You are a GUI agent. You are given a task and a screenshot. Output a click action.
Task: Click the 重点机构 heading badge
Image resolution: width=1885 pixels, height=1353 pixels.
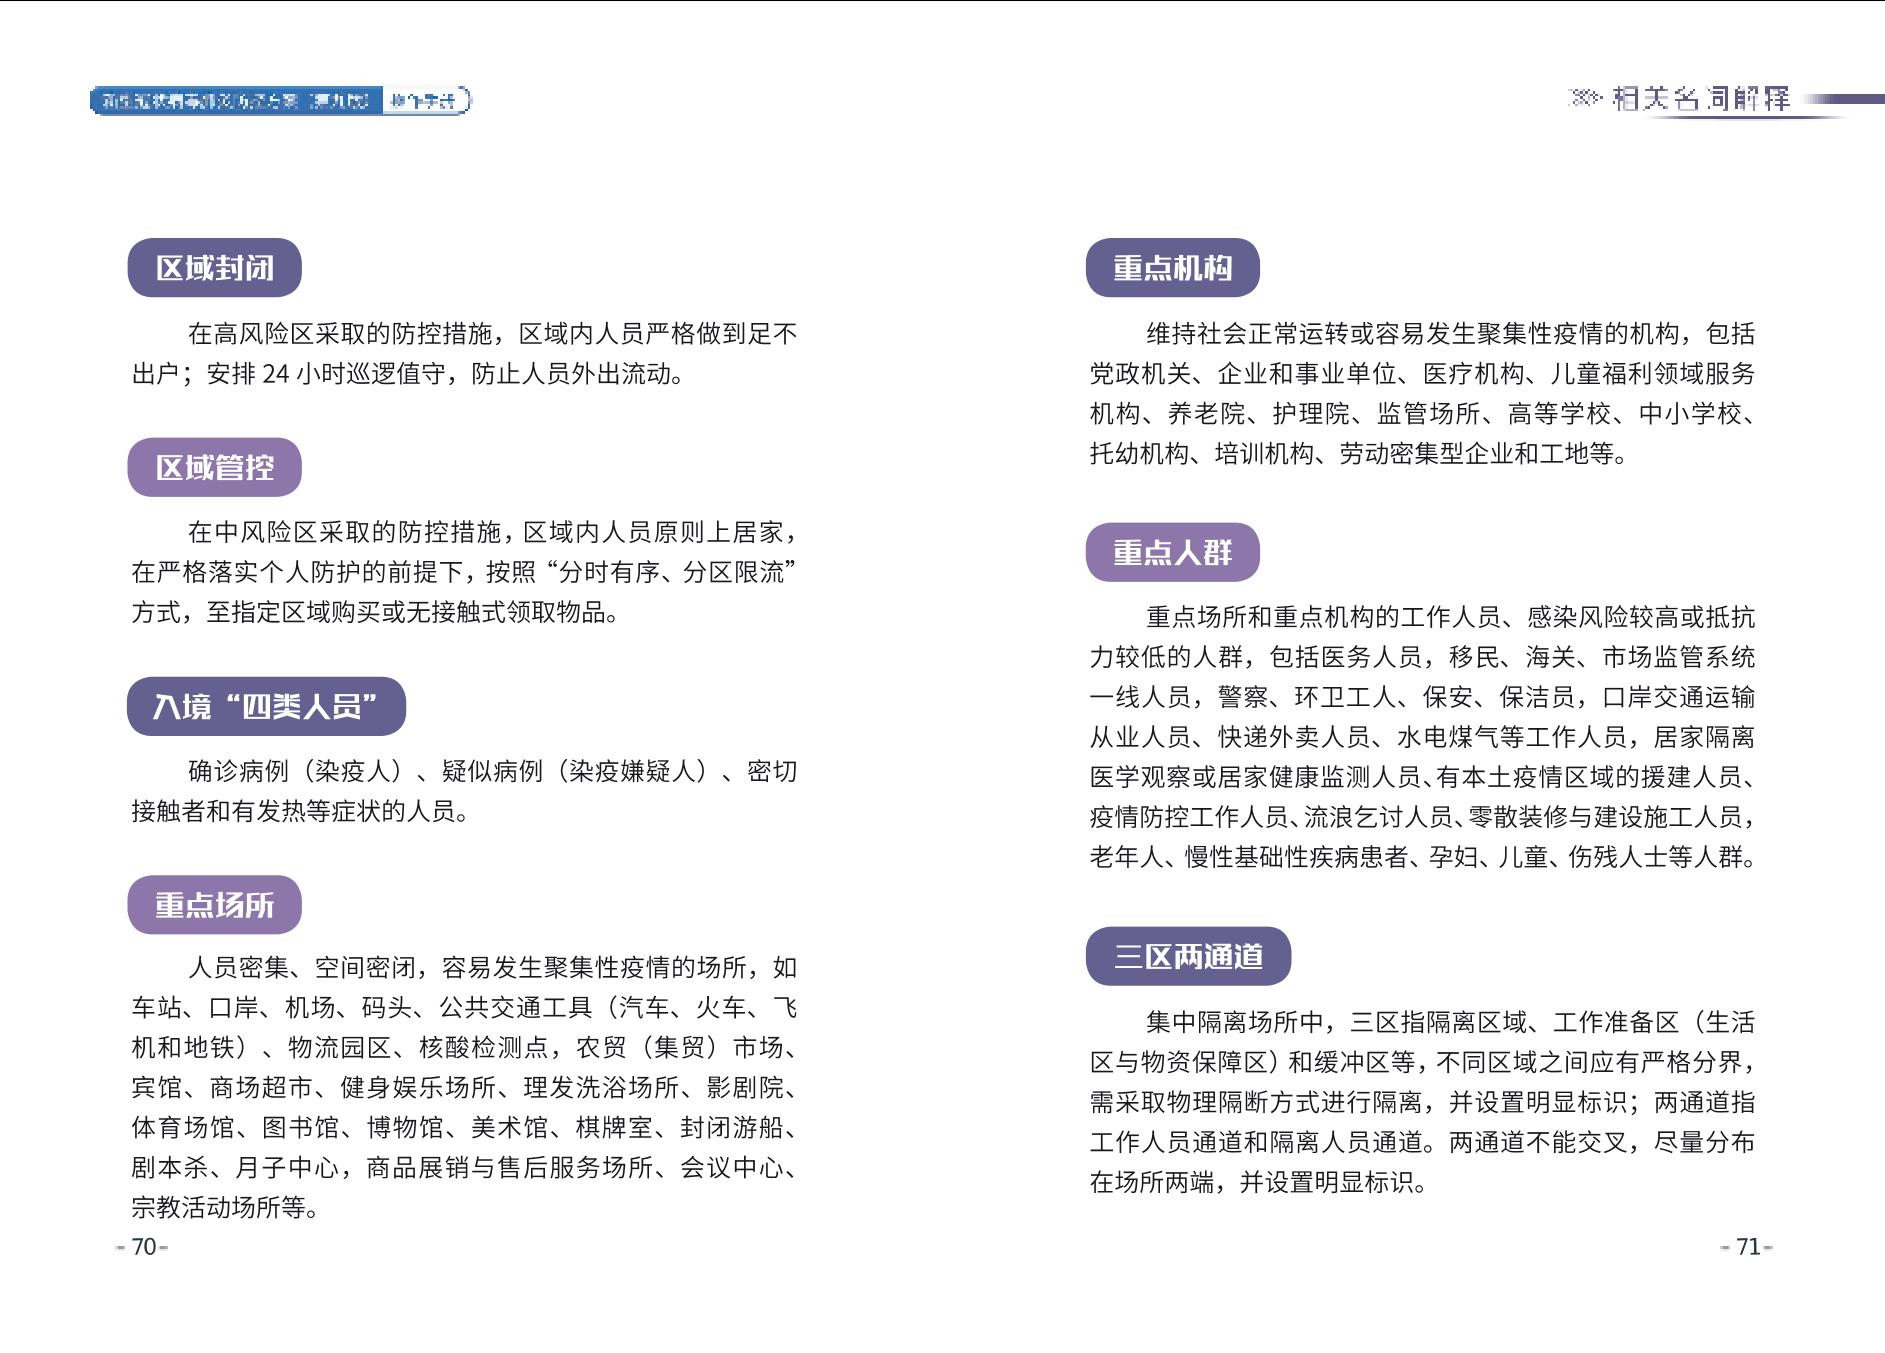[x=1172, y=267]
